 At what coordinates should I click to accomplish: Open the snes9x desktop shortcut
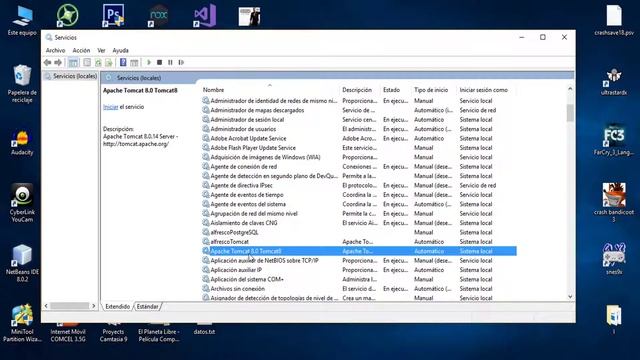[614, 258]
